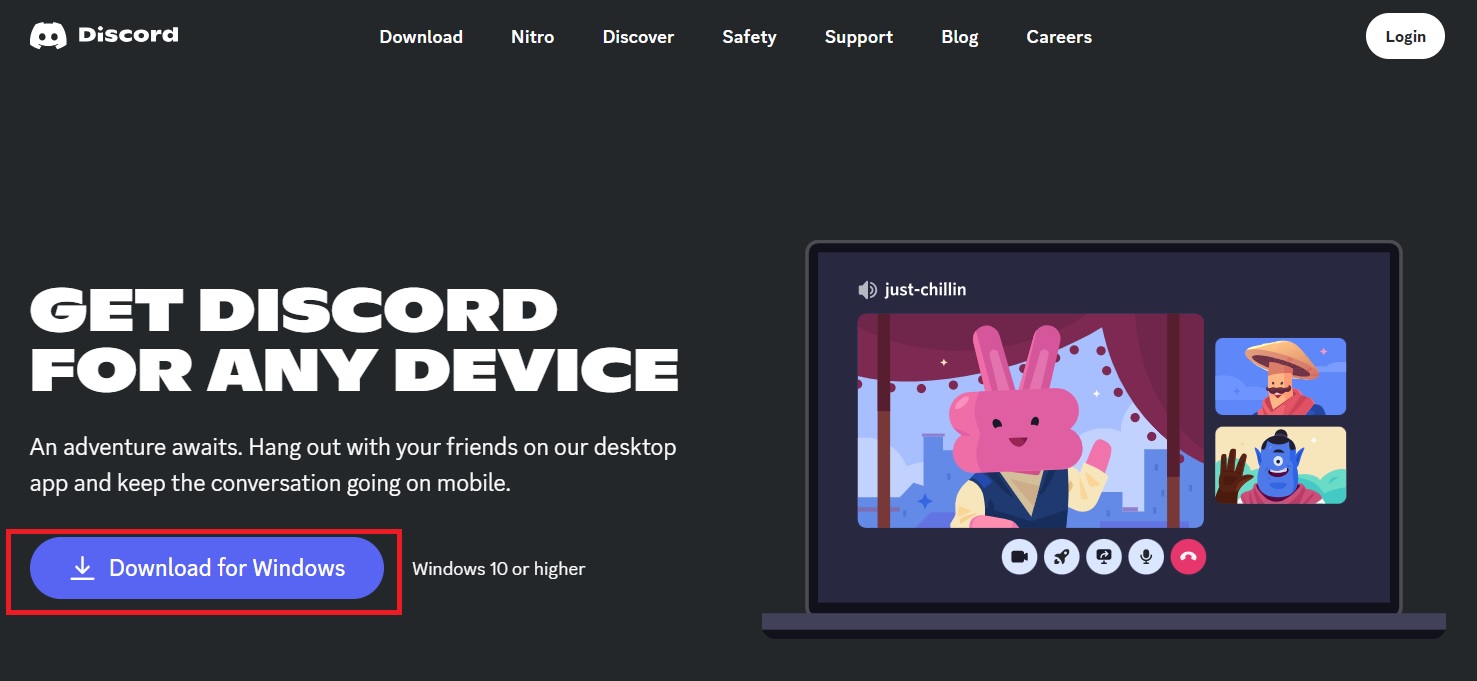Click the Discord logo in header
This screenshot has height=681, width=1477.
pyautogui.click(x=104, y=36)
